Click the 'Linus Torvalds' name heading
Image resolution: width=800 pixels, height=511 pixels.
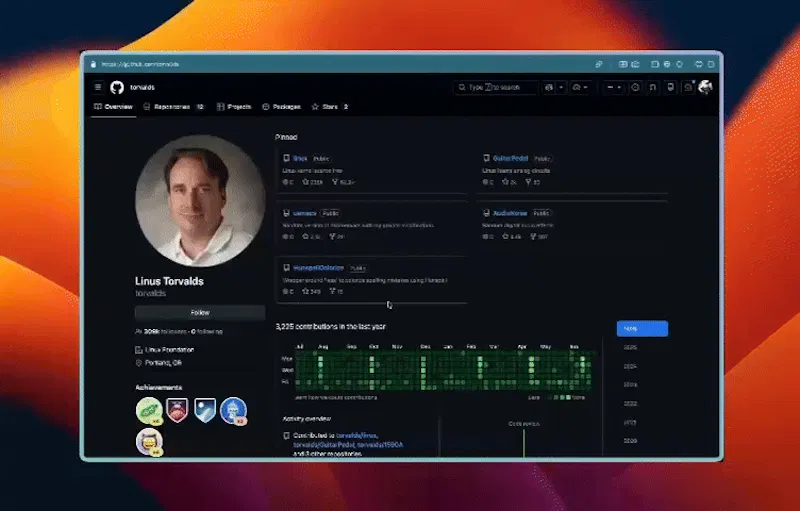[x=169, y=281]
